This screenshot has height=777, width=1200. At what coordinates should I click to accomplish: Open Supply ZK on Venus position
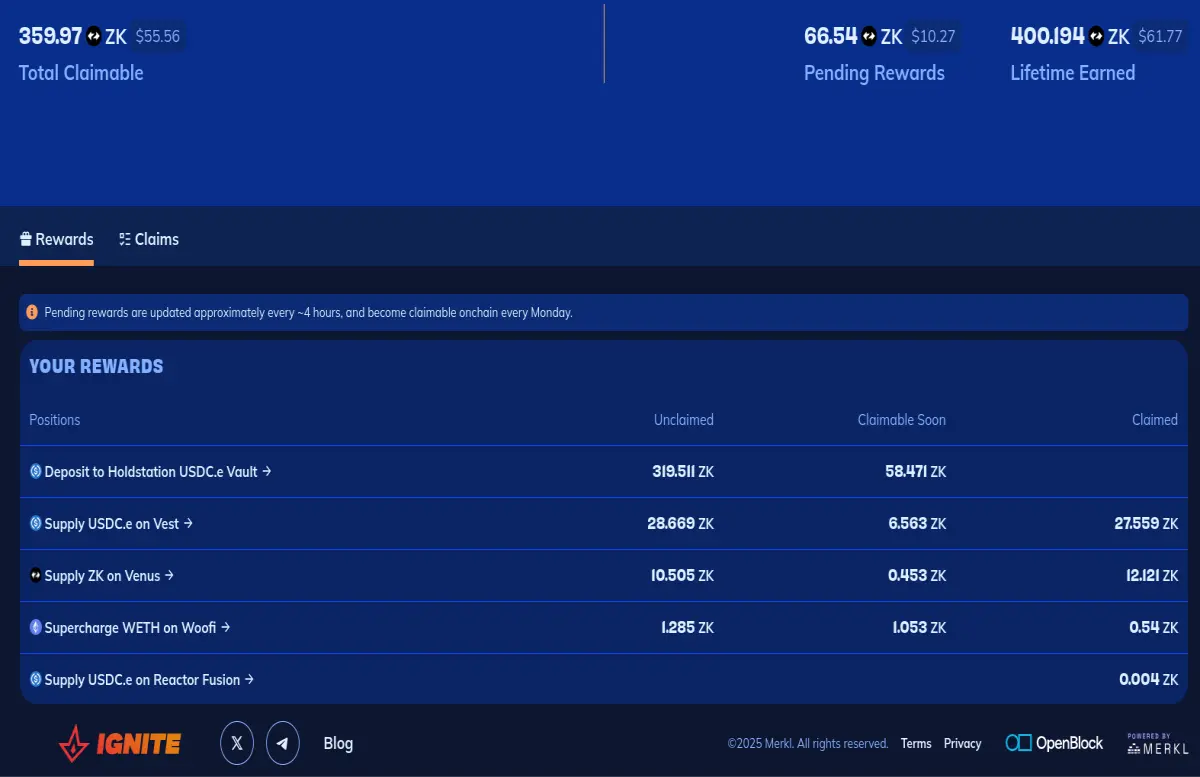pos(102,576)
